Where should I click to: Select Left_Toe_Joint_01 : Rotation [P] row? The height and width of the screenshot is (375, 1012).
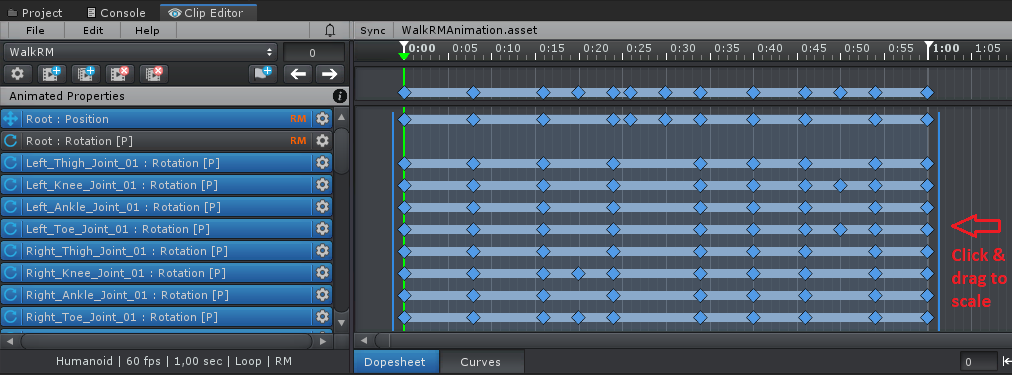click(167, 228)
